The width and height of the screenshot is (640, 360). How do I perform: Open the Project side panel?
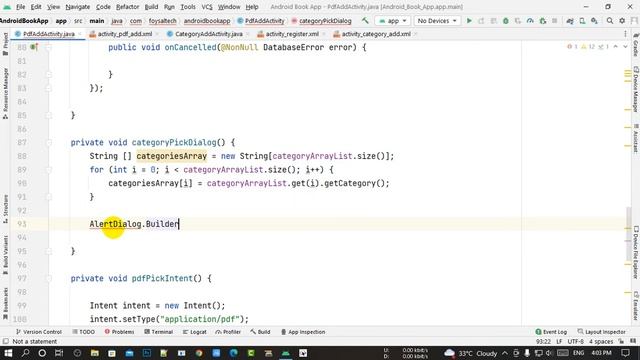5,45
